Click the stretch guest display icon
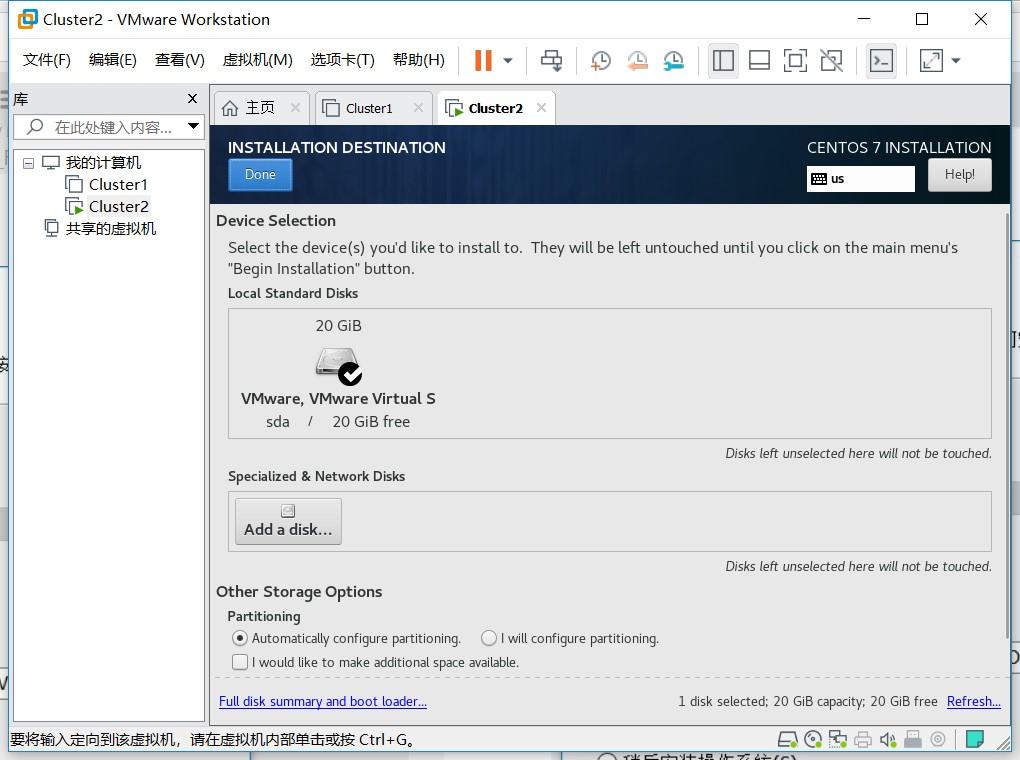This screenshot has width=1020, height=760. [932, 61]
